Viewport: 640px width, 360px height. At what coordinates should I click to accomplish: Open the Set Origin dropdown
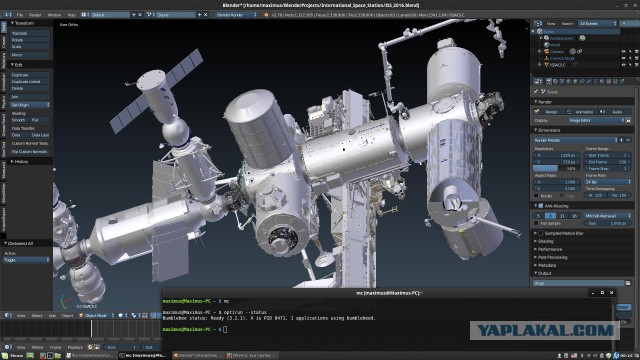[x=30, y=105]
